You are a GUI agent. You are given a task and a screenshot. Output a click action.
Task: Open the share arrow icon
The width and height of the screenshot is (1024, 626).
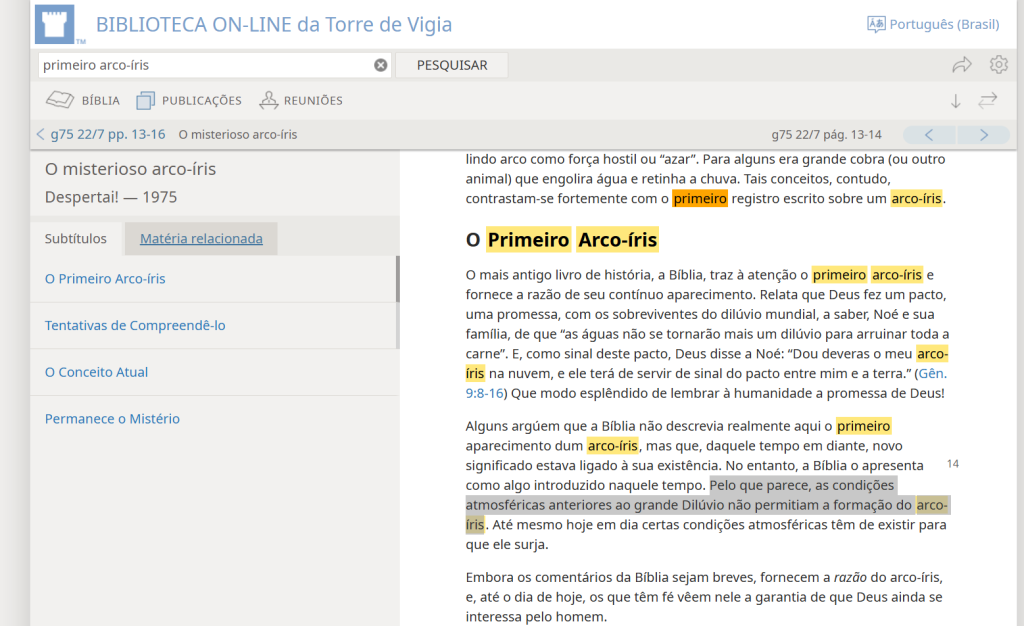click(962, 65)
